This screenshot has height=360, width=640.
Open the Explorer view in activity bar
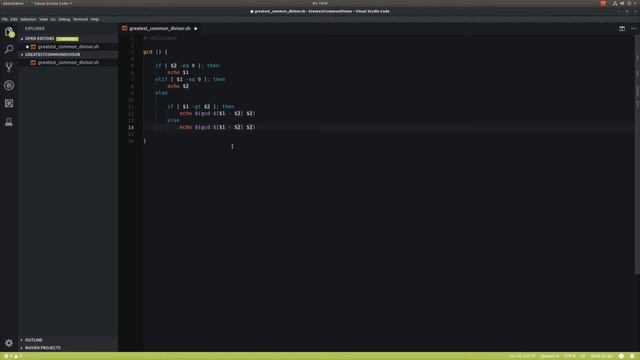point(9,32)
